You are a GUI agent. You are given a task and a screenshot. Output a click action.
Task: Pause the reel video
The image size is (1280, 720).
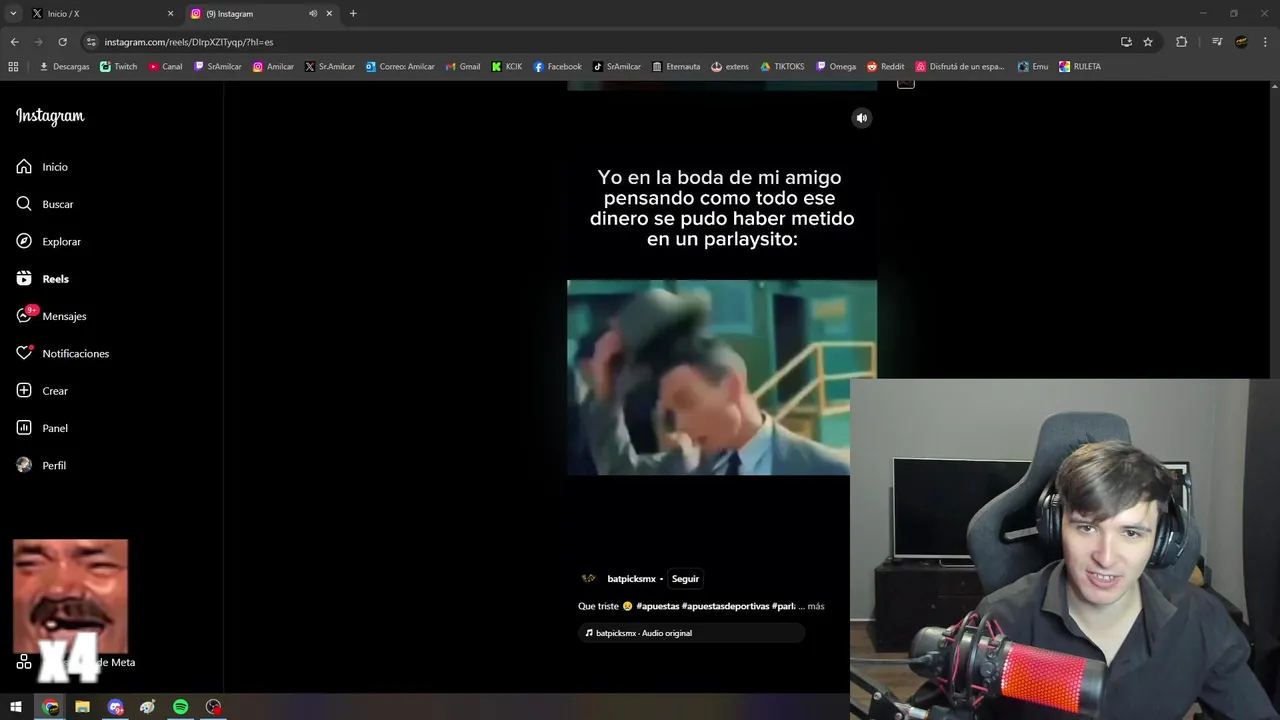click(721, 377)
